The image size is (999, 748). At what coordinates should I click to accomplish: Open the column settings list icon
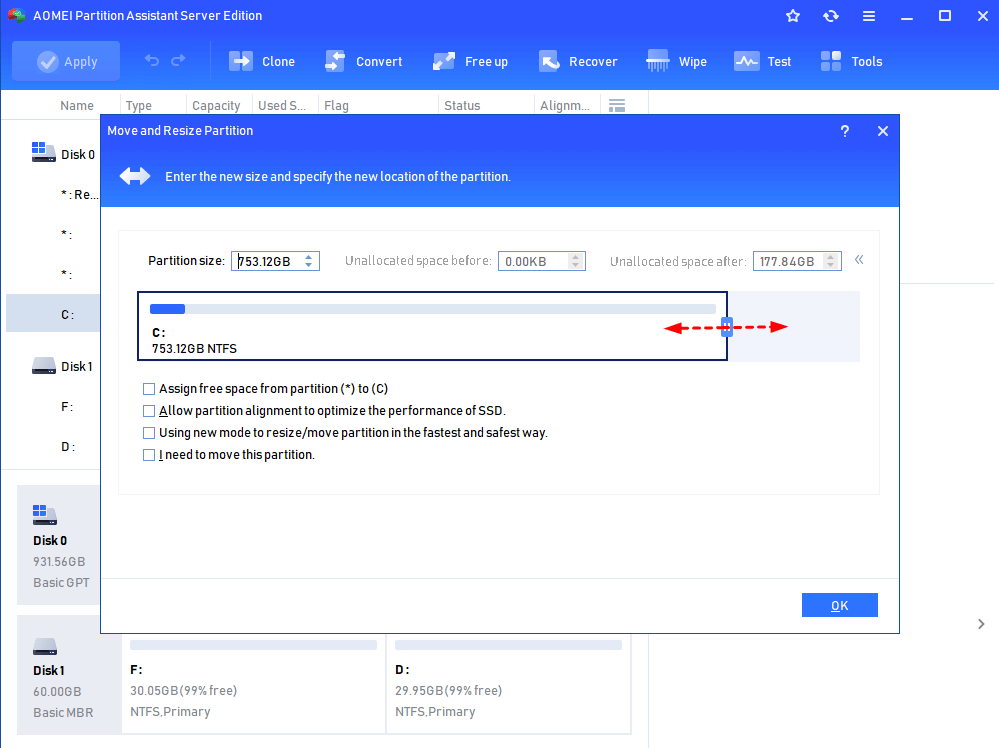coord(617,106)
